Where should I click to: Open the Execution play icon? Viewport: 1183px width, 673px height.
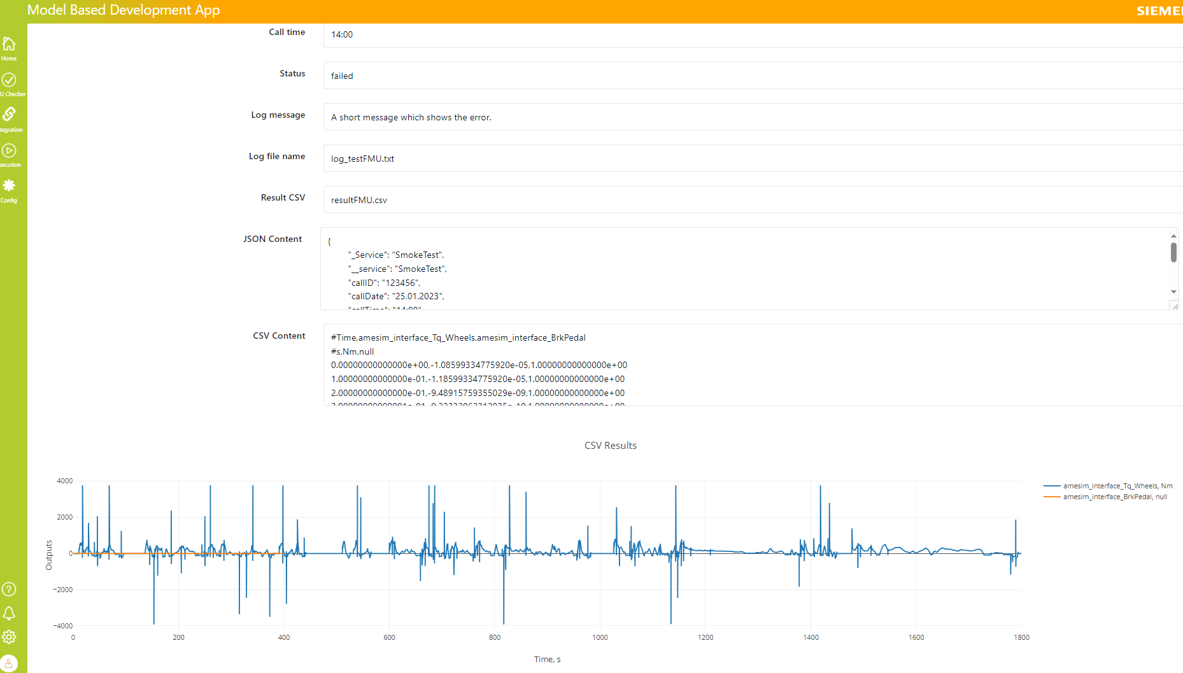[x=9, y=154]
